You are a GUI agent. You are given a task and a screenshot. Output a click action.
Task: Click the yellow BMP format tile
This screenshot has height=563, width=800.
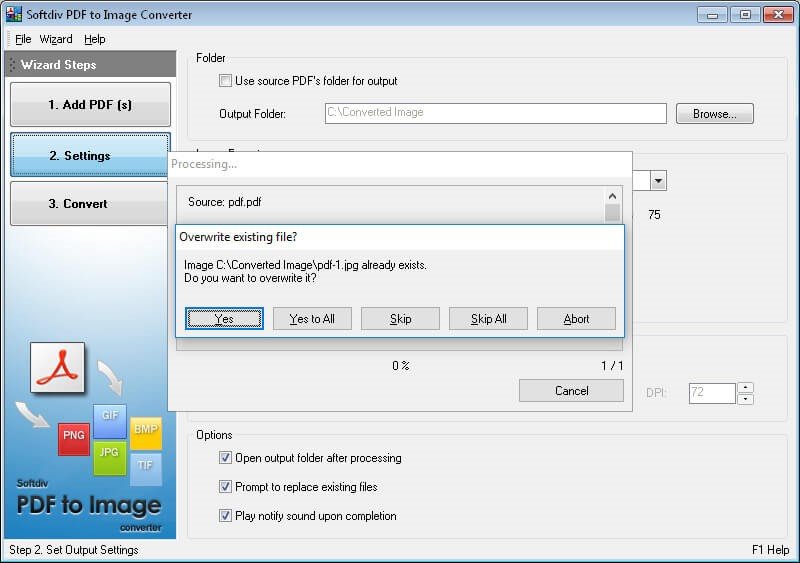[145, 433]
